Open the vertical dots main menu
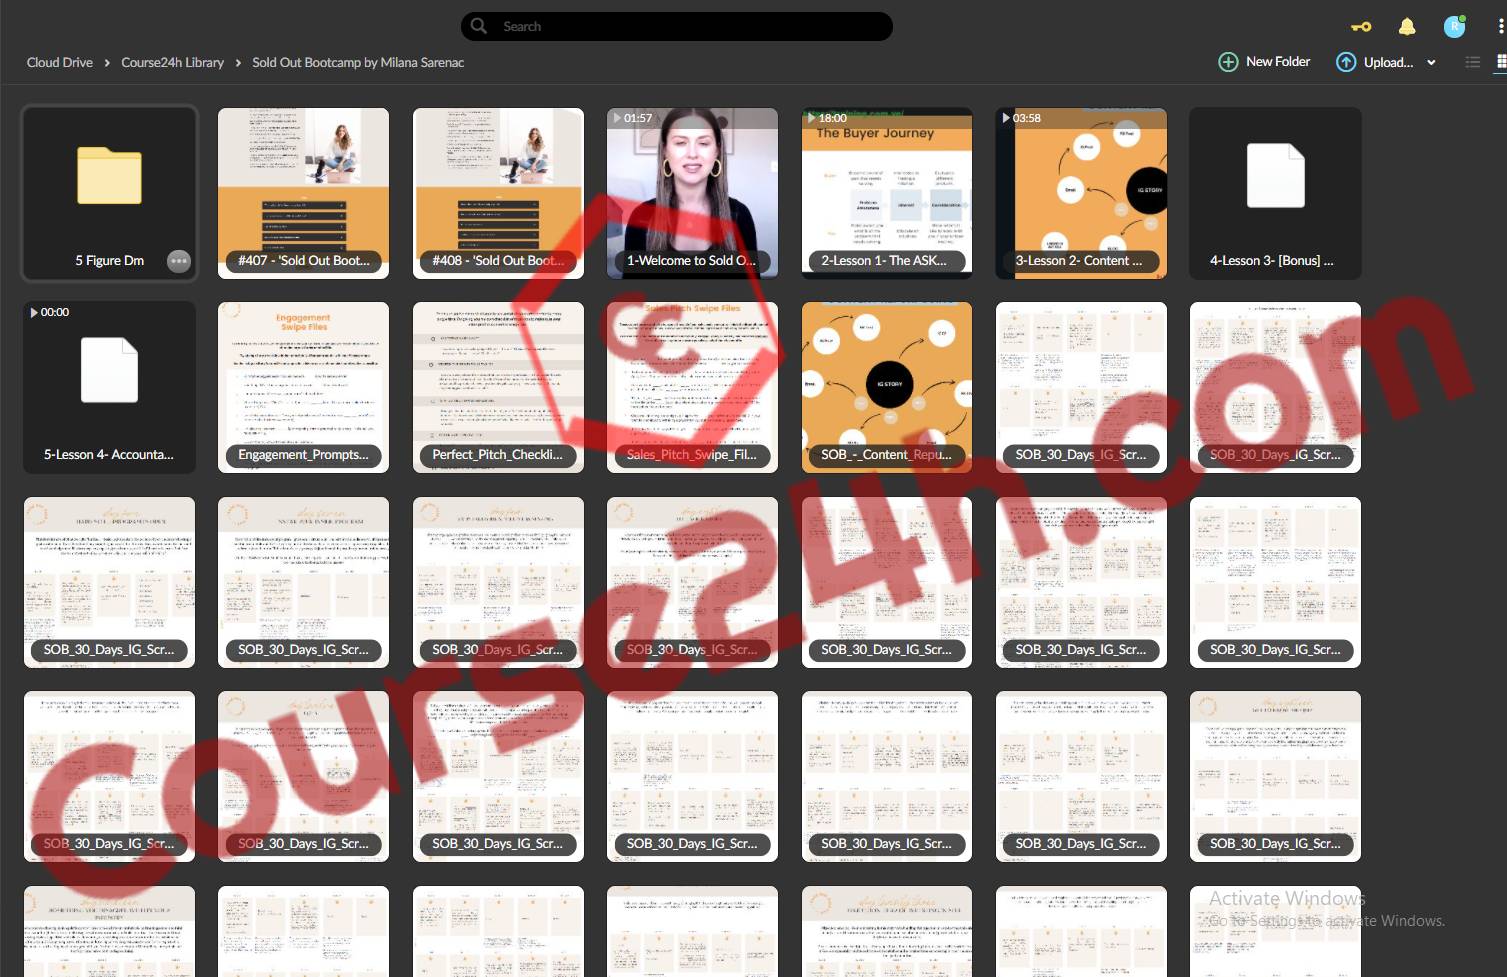Screen dimensions: 1507x977 [1500, 27]
